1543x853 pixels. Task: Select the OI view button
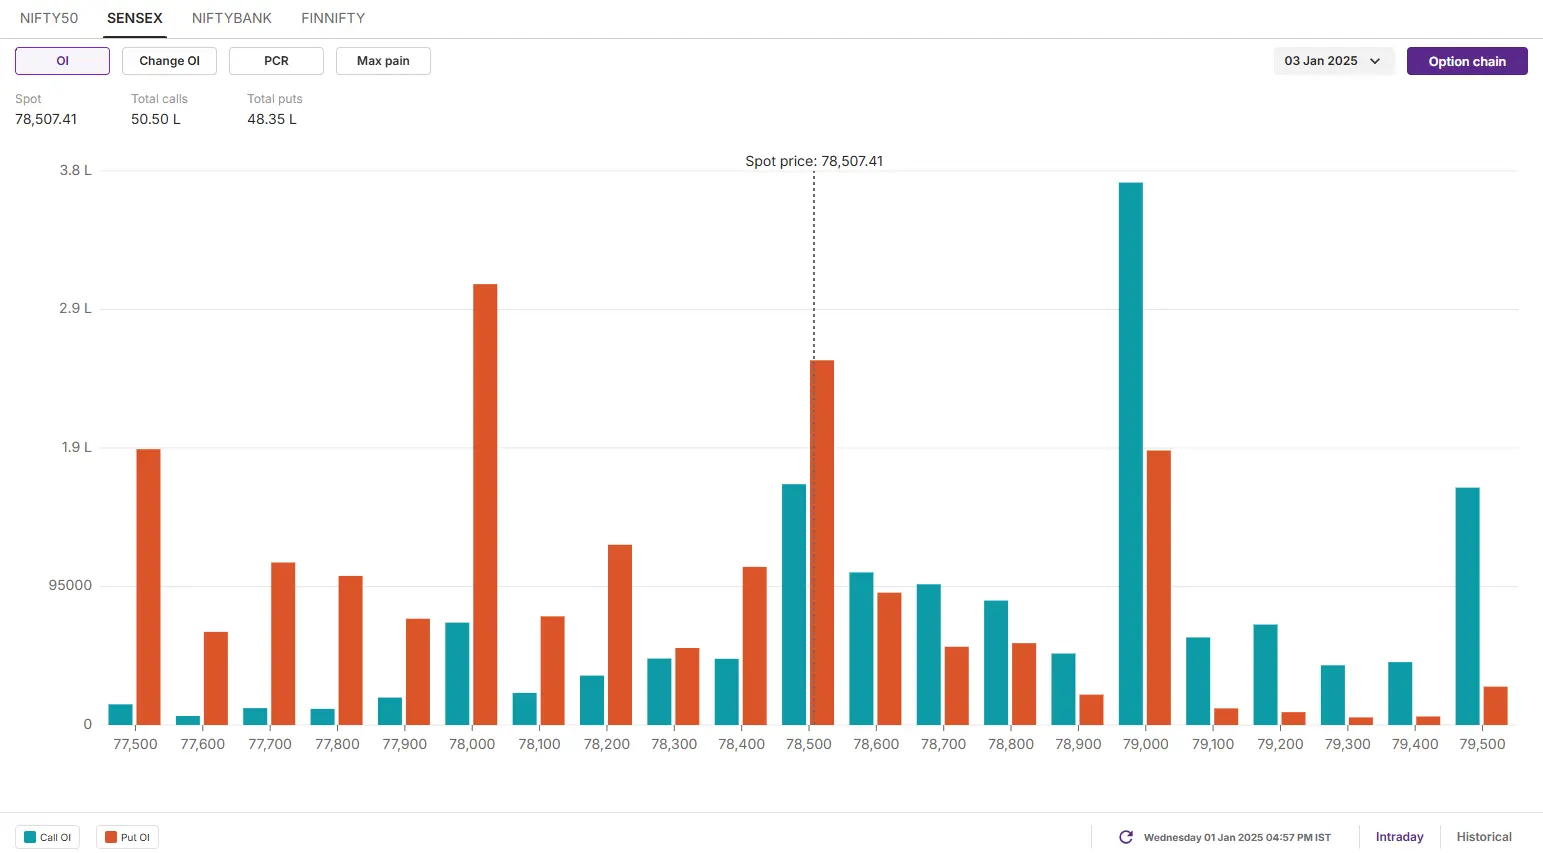click(62, 61)
